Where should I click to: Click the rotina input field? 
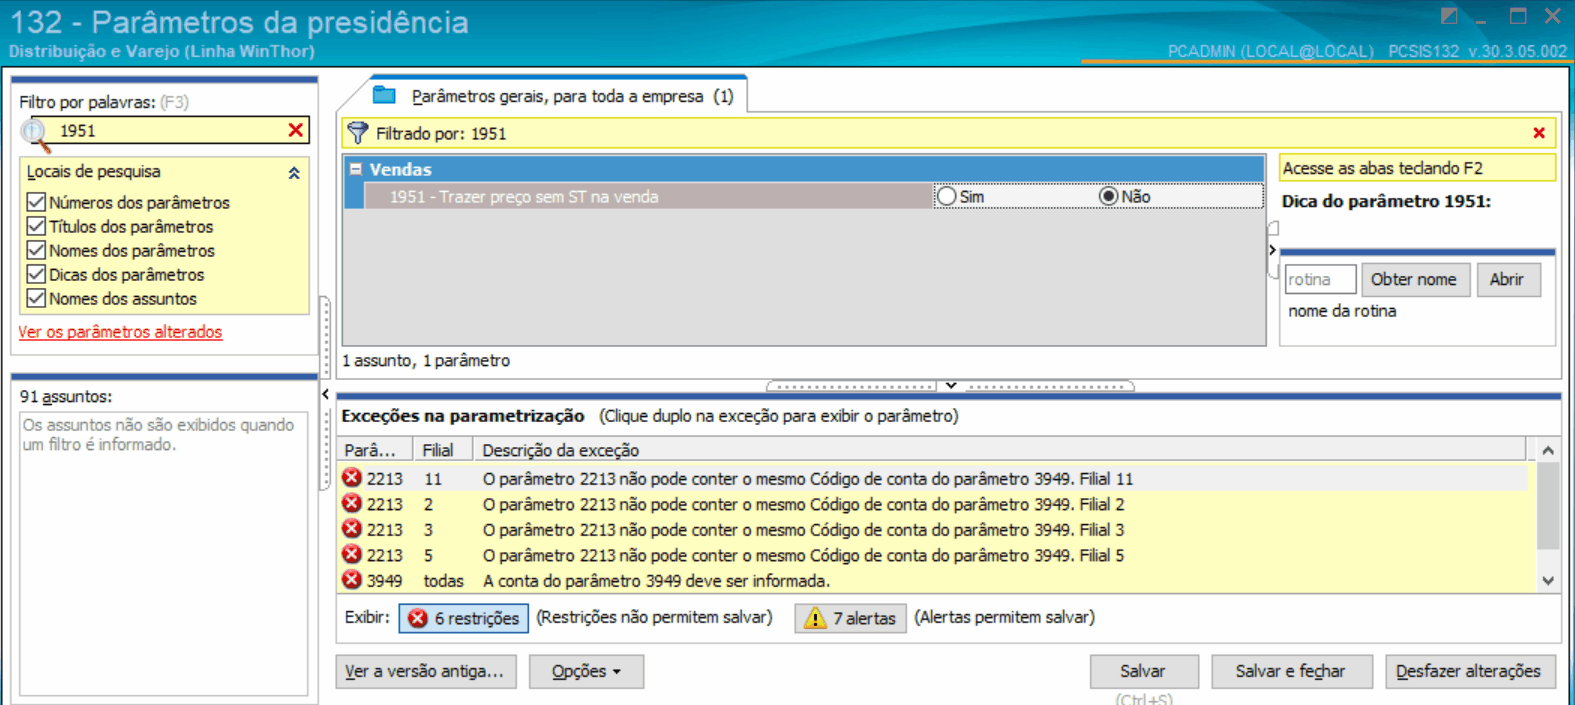point(1320,280)
